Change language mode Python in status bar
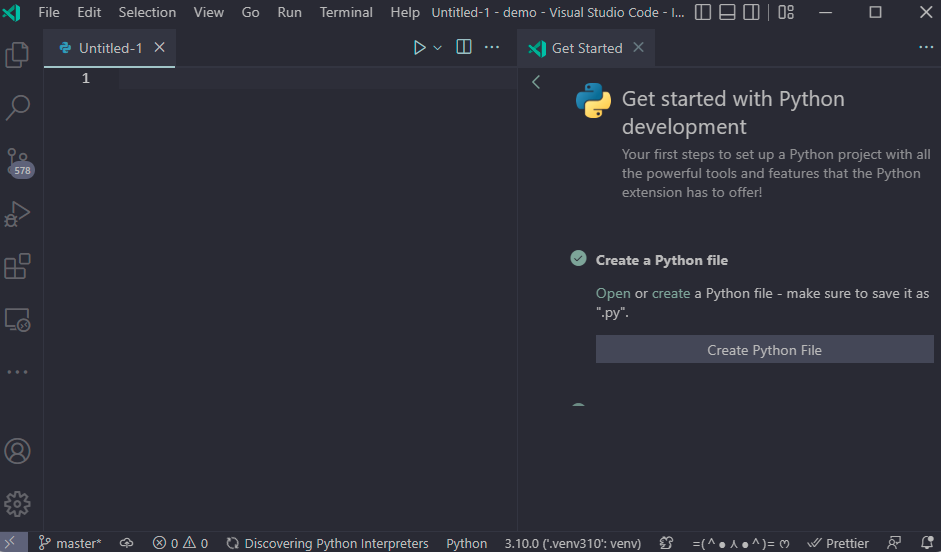 [466, 543]
